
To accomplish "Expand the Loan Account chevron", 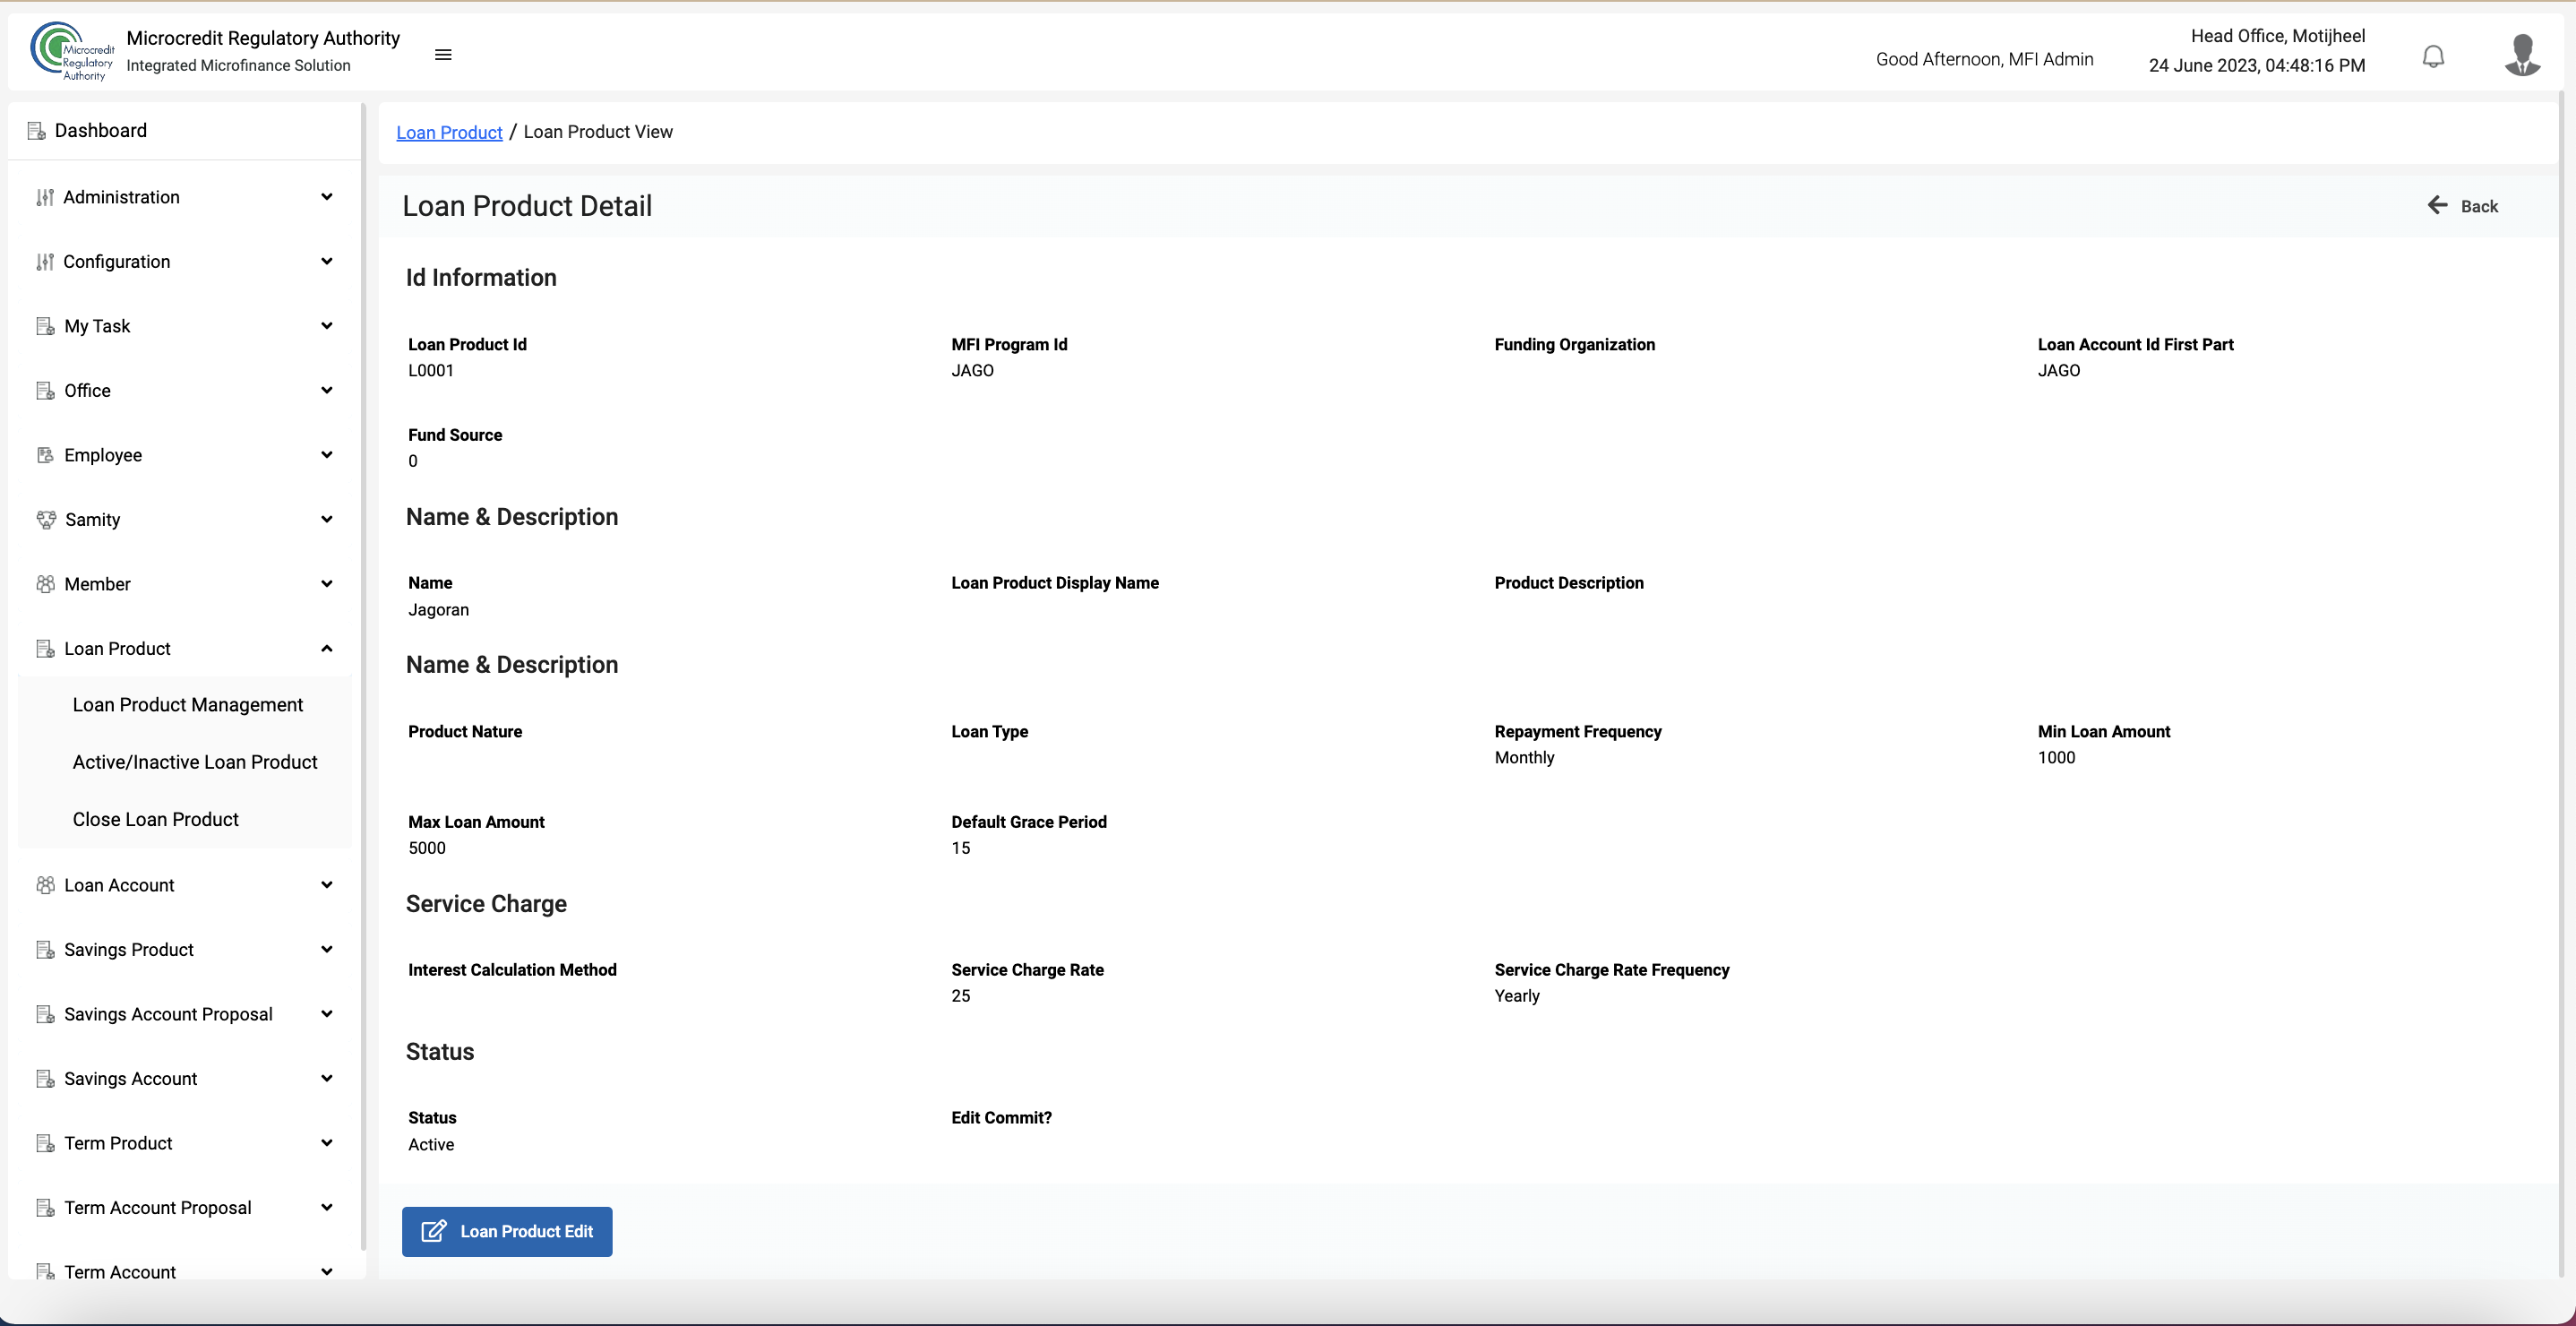I will click(326, 885).
